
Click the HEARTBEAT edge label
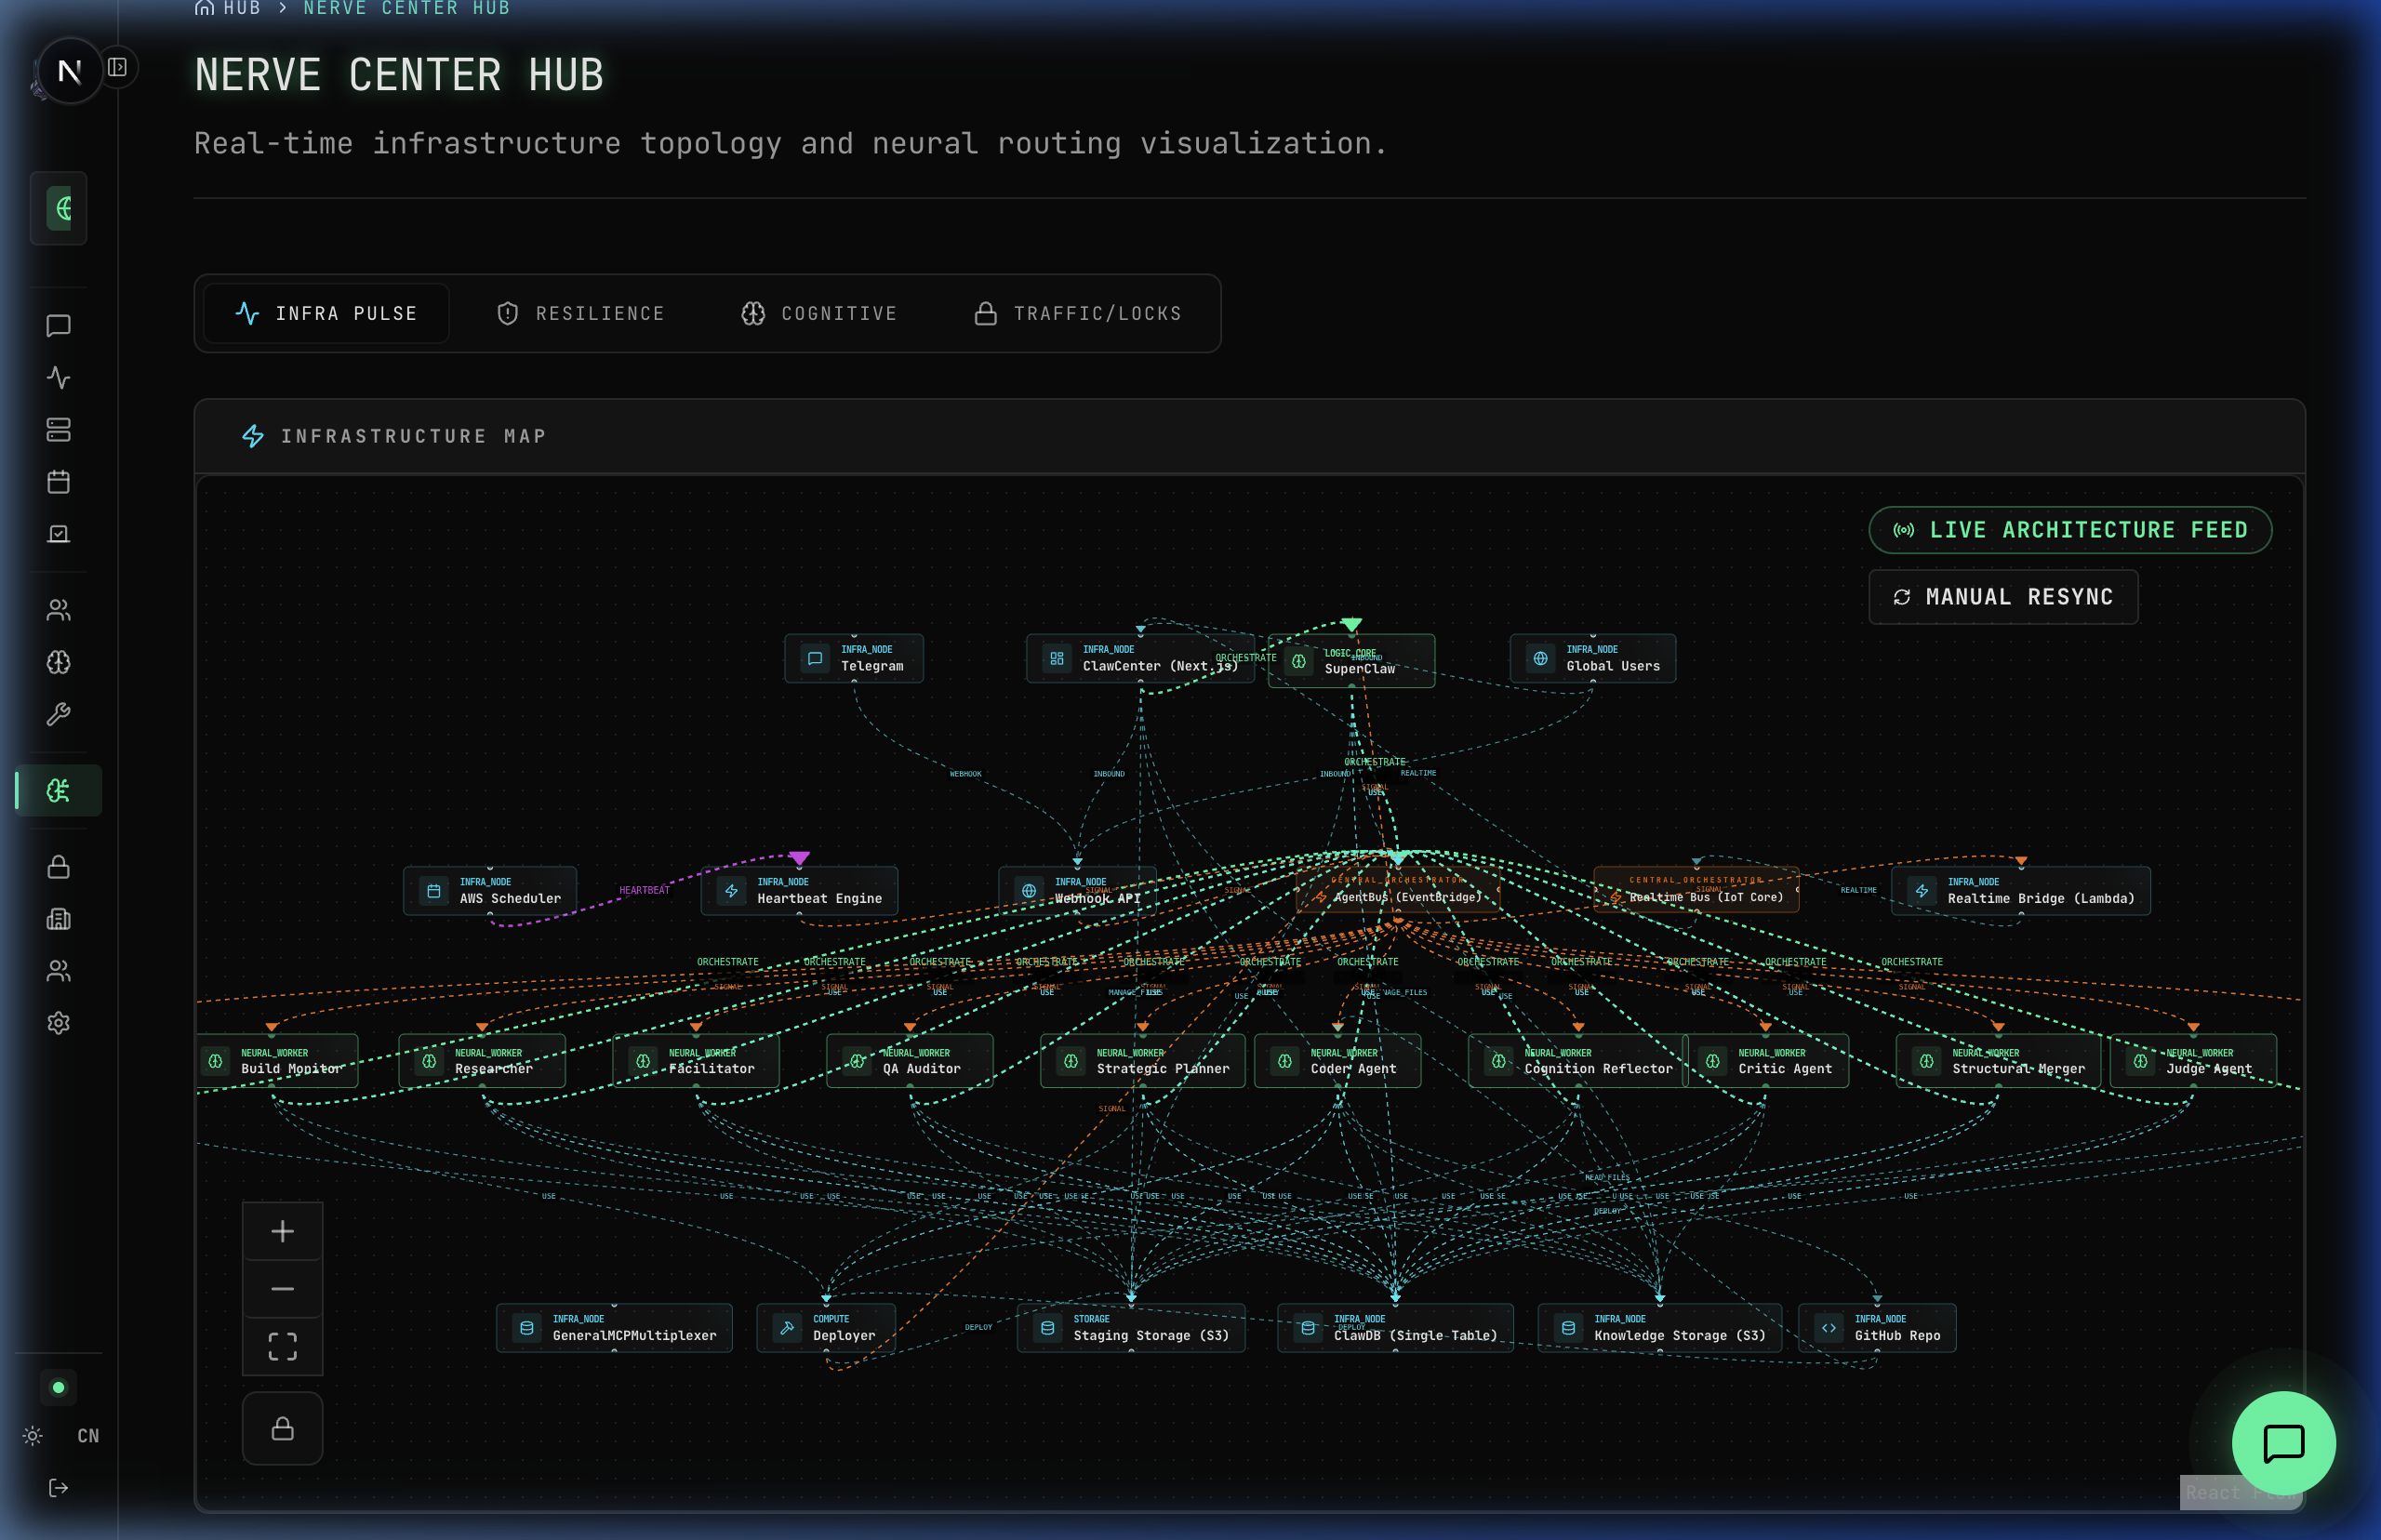[644, 890]
